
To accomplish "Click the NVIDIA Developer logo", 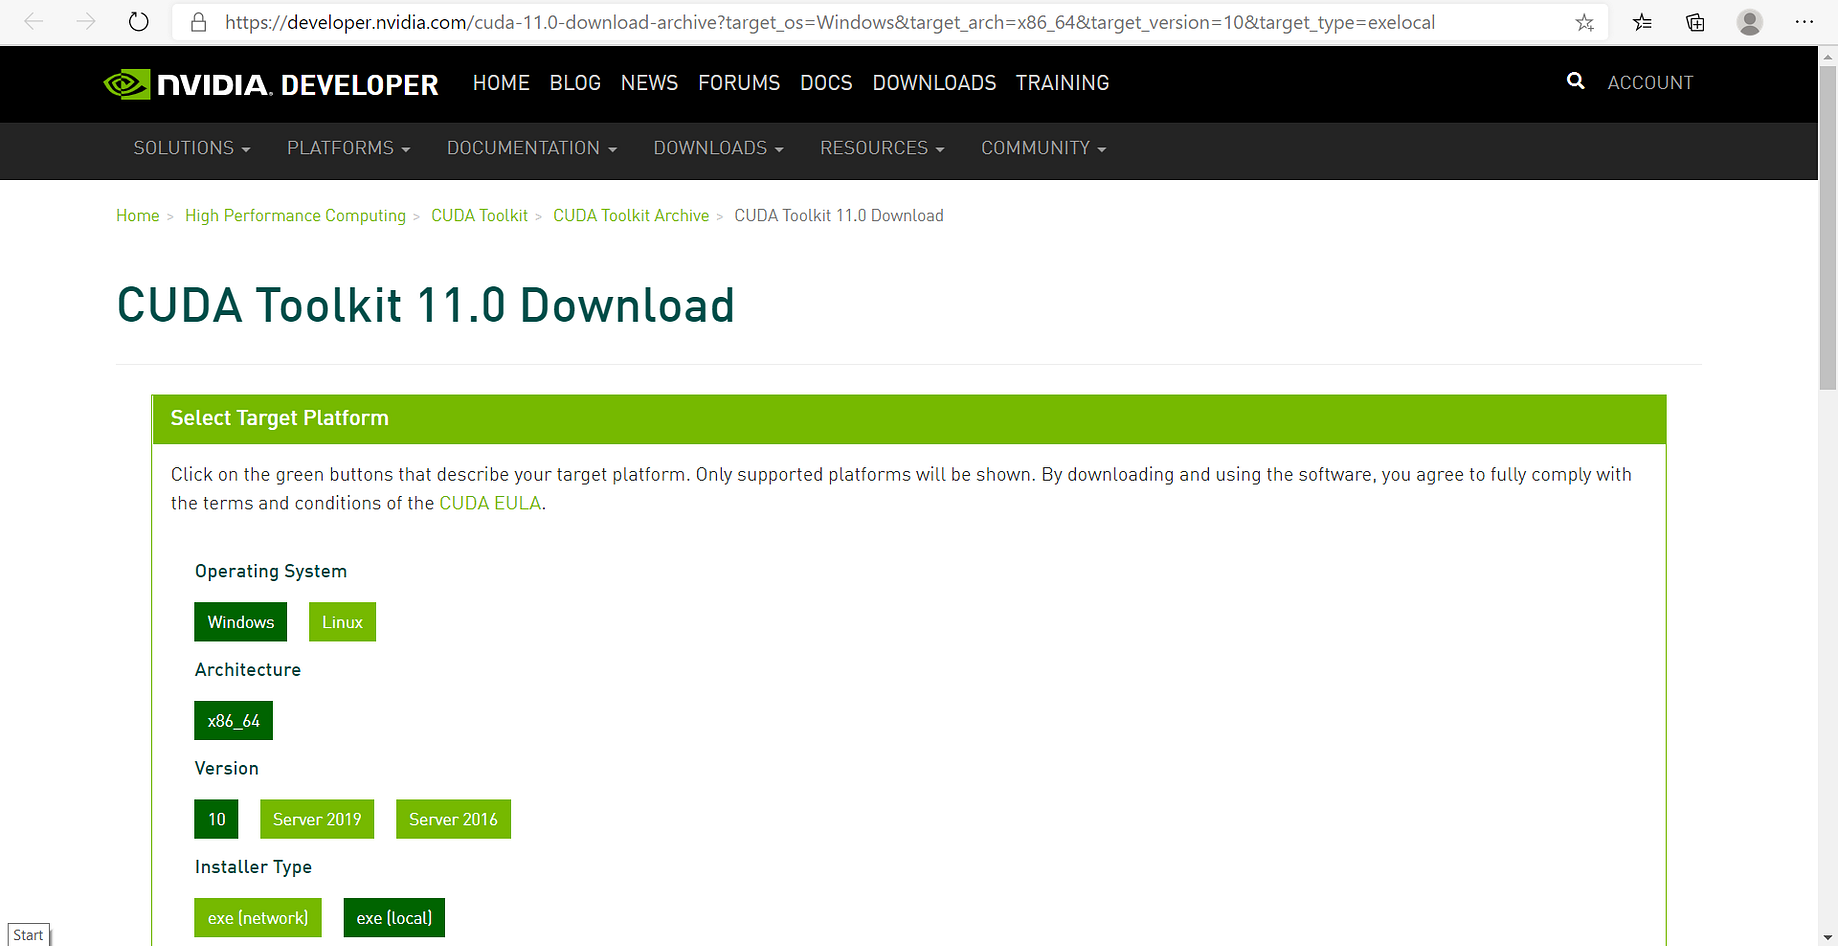I will point(271,84).
